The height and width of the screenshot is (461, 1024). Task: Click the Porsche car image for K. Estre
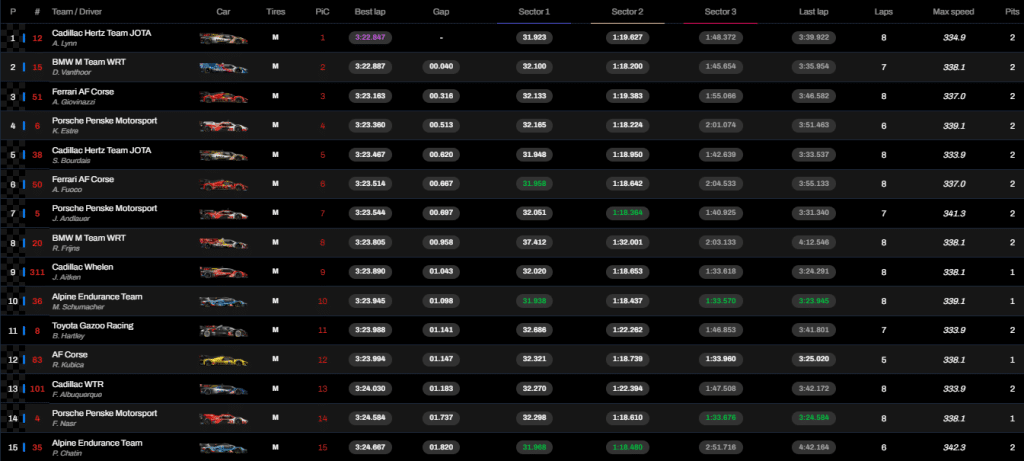[223, 125]
